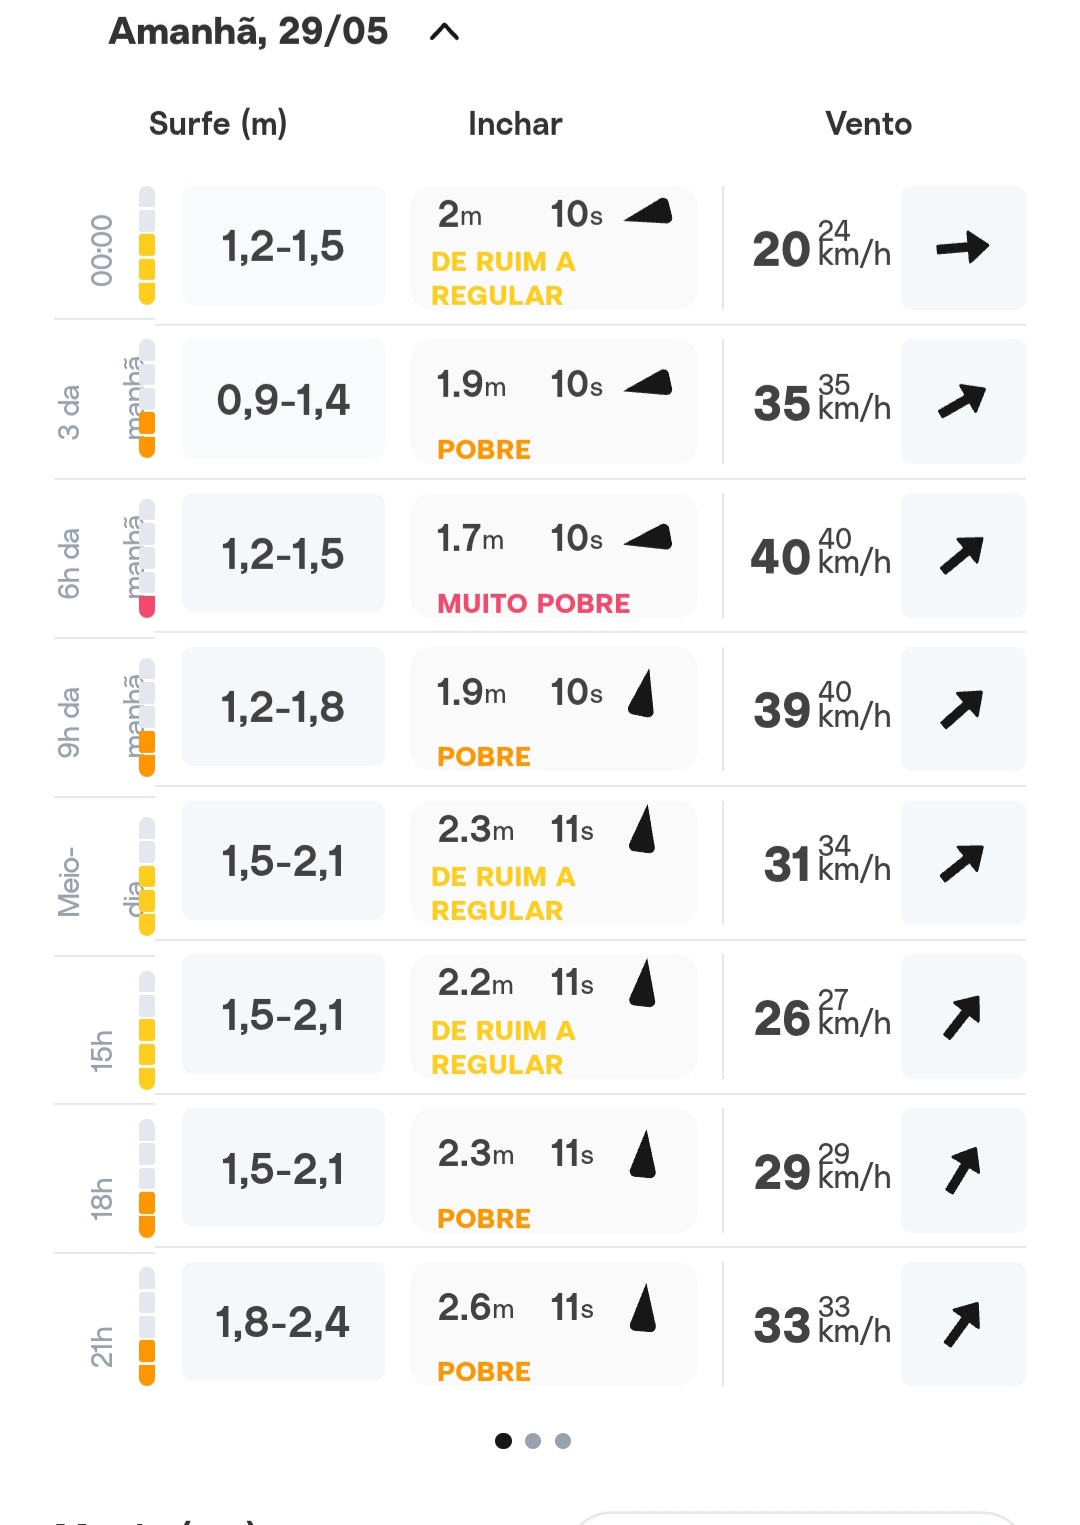Screen dimensions: 1080x1525
Task: Click the swell direction icon in 00:00 row
Action: click(648, 211)
